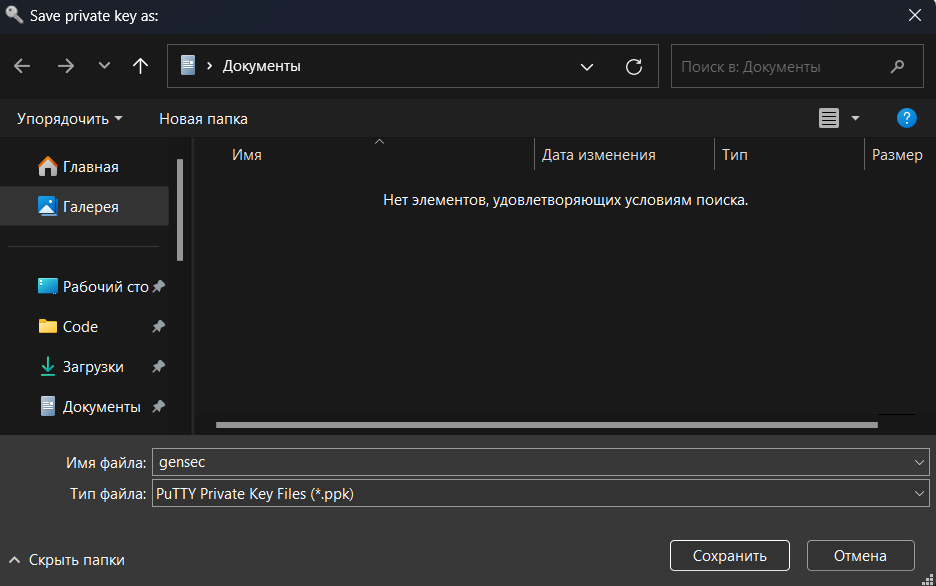This screenshot has width=936, height=586.
Task: Open Загрузки in the sidebar
Action: (x=85, y=366)
